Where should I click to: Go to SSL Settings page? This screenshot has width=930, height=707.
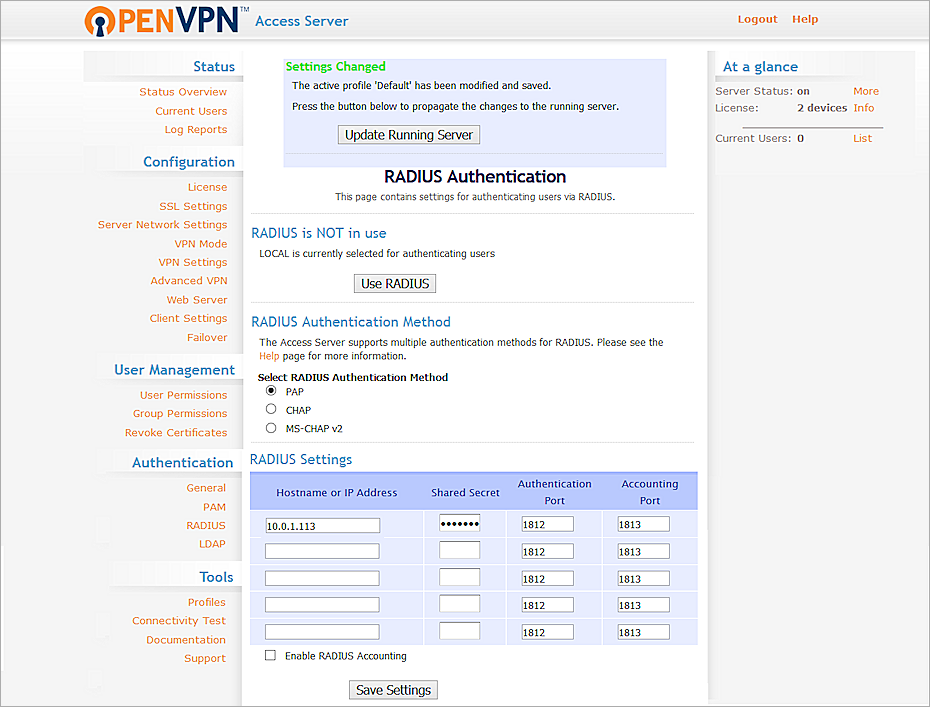pos(193,206)
